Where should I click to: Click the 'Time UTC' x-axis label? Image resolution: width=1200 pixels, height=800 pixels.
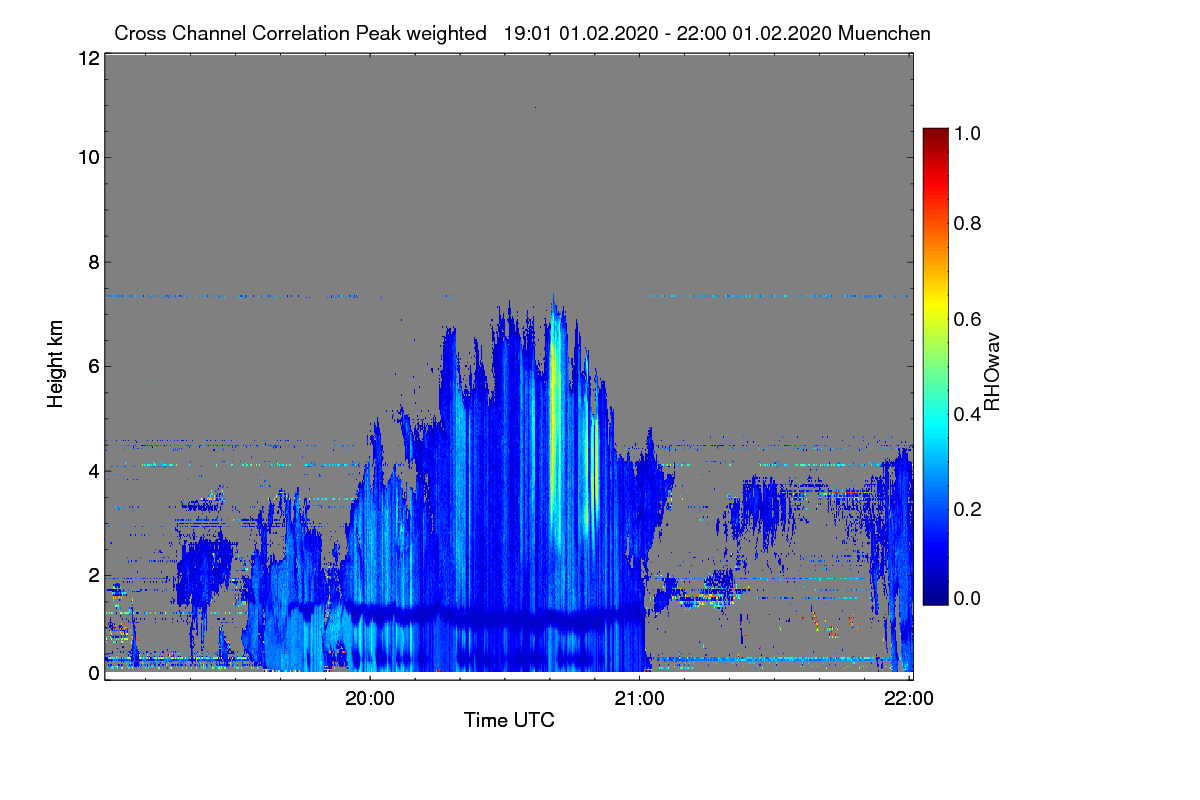tap(509, 720)
